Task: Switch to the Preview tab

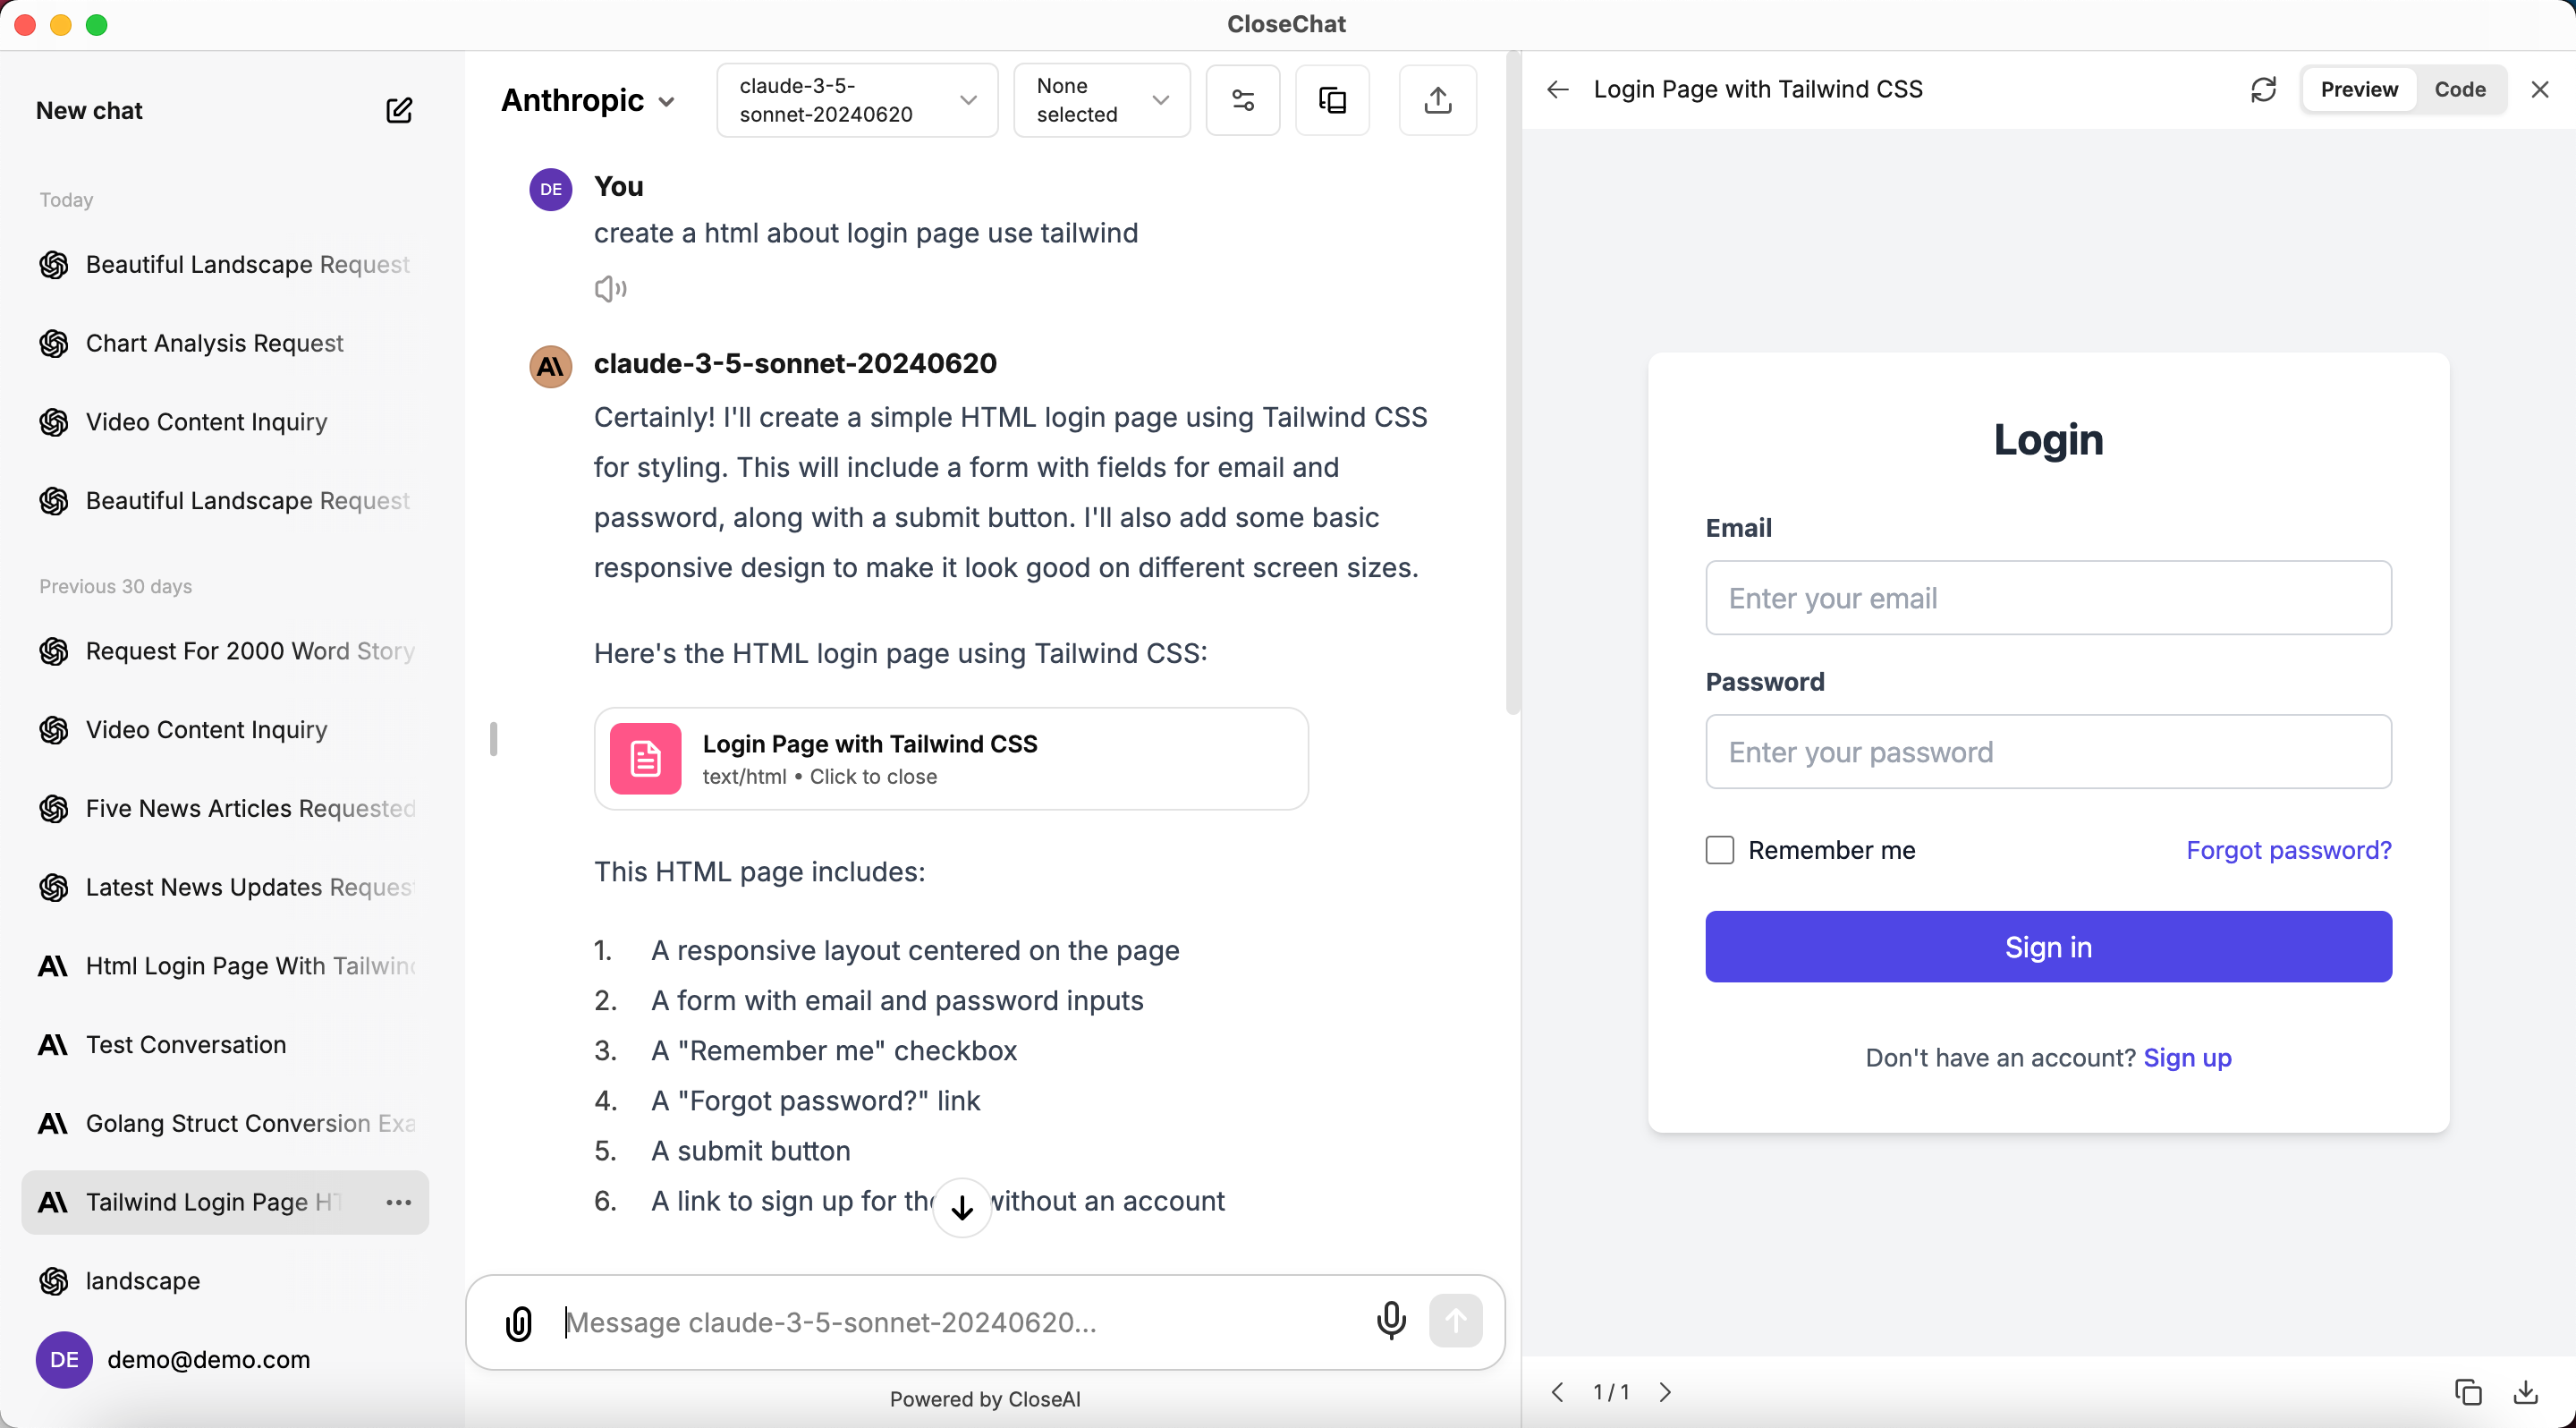Action: pos(2359,90)
